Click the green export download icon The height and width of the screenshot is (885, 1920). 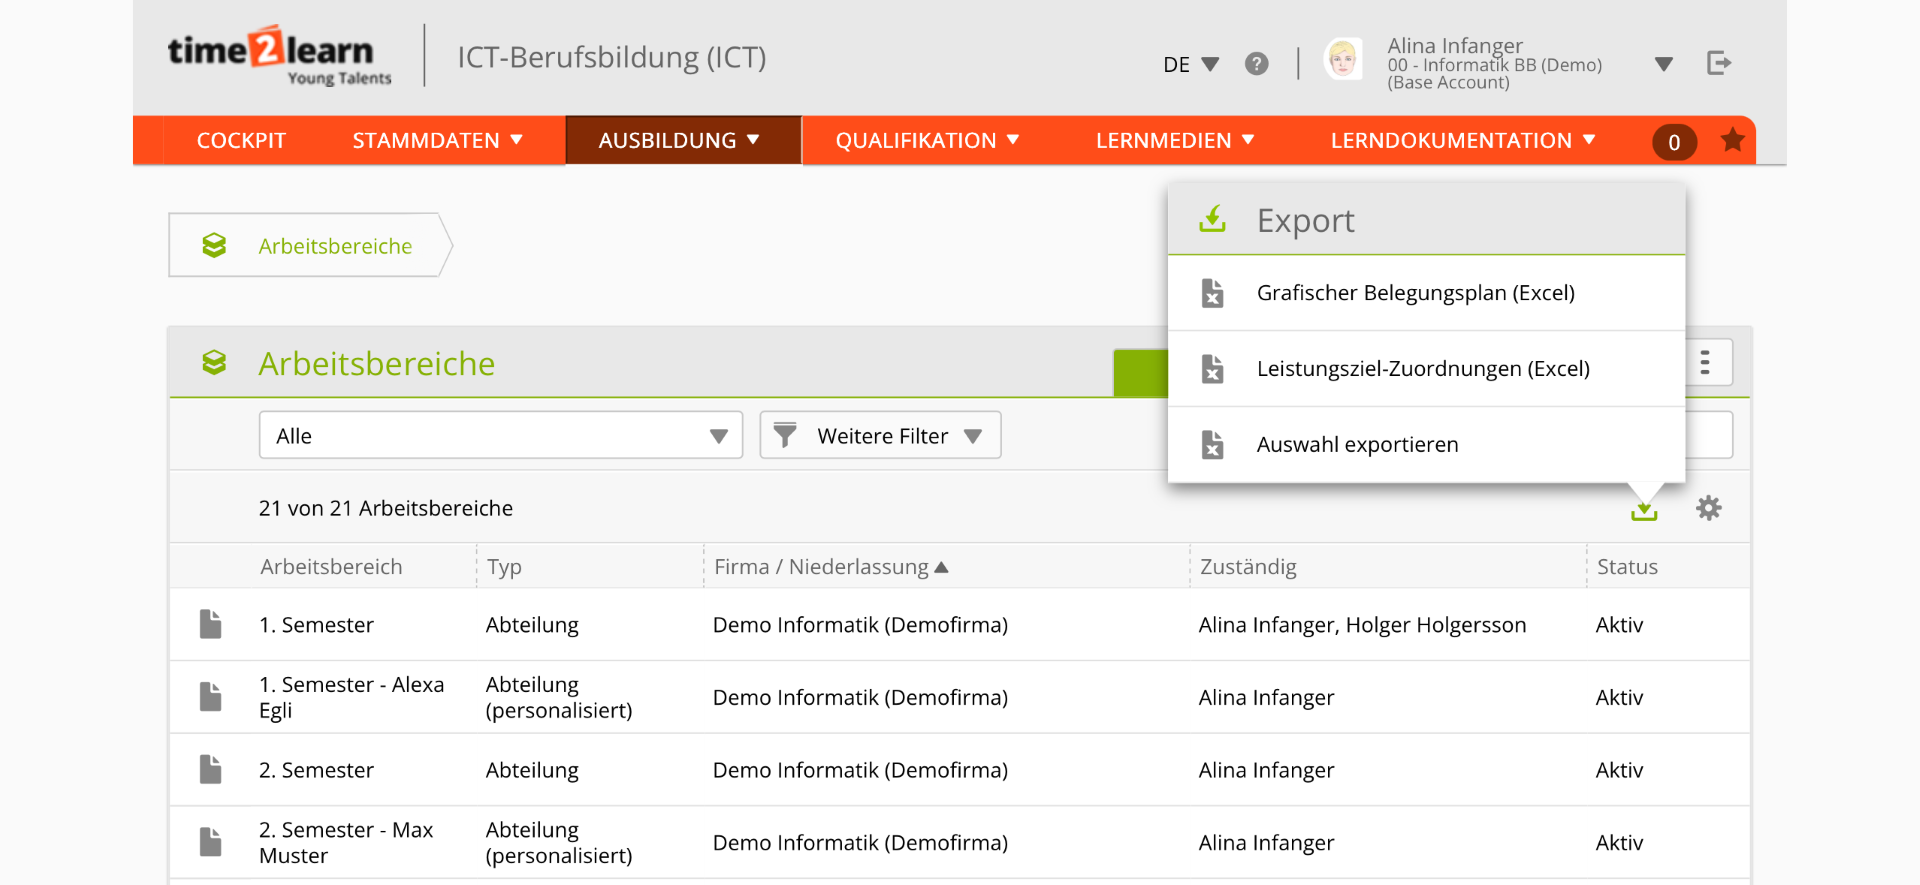pyautogui.click(x=1644, y=510)
